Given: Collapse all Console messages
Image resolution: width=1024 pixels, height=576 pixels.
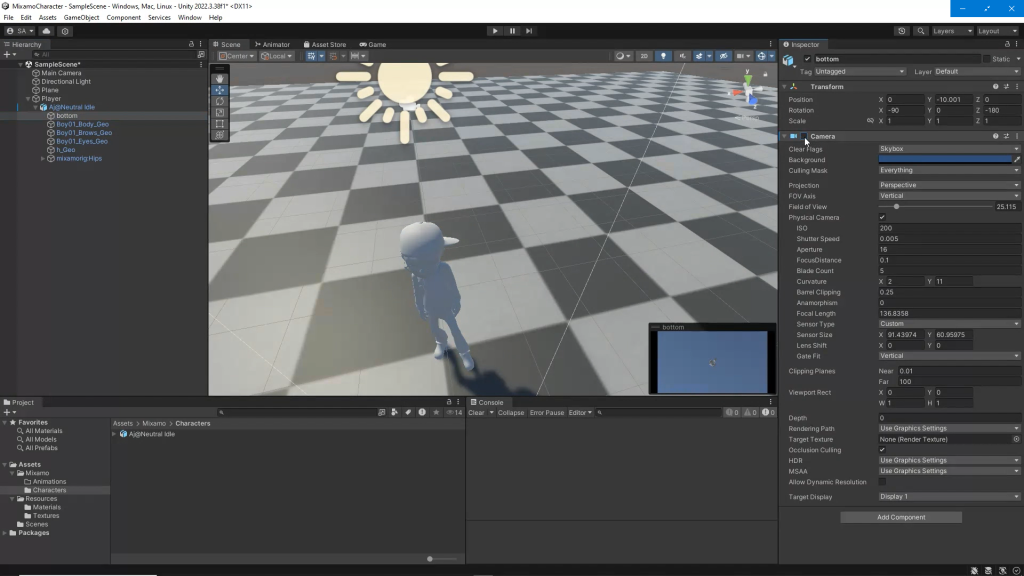Looking at the screenshot, I should coord(513,411).
